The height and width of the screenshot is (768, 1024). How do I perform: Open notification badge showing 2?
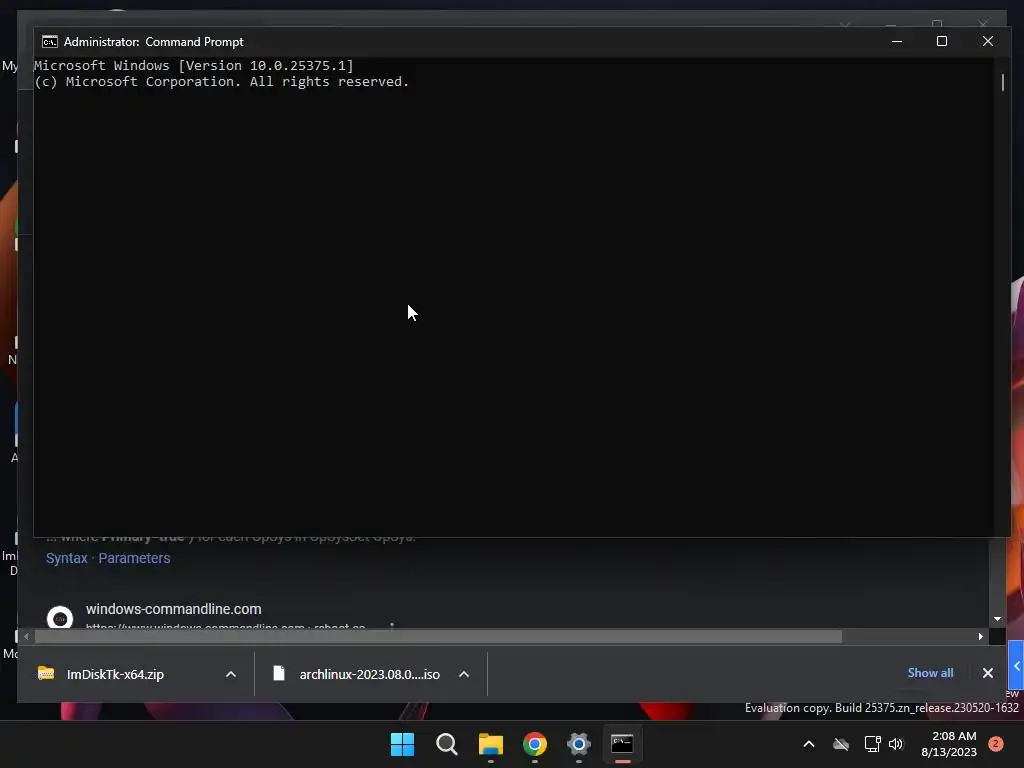pyautogui.click(x=996, y=744)
